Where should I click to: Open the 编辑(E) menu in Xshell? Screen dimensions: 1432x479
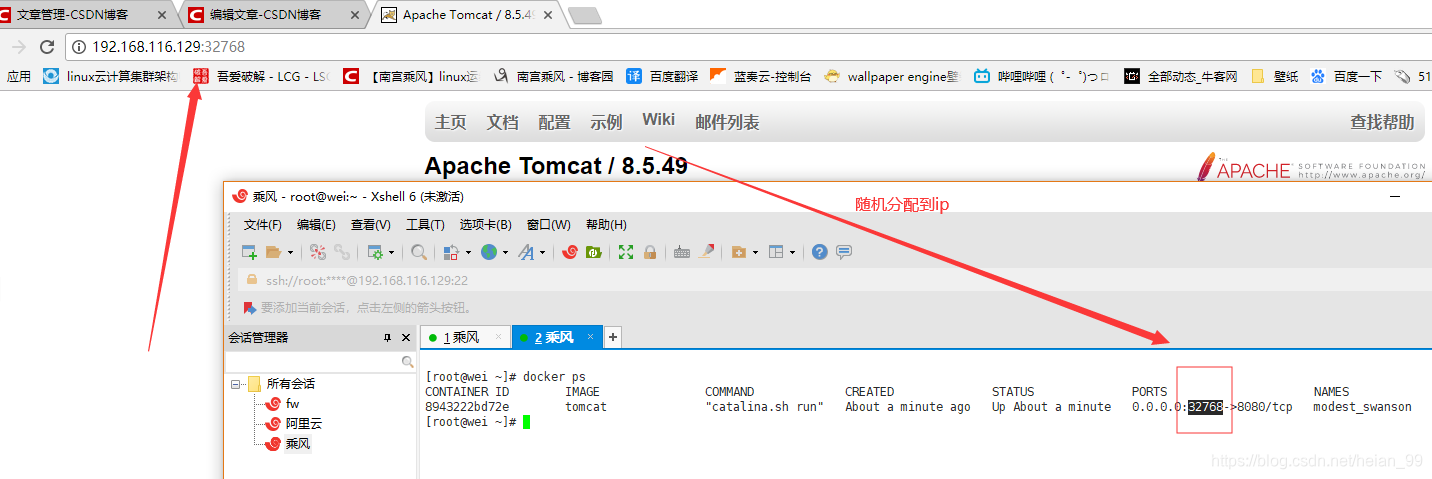pyautogui.click(x=316, y=224)
